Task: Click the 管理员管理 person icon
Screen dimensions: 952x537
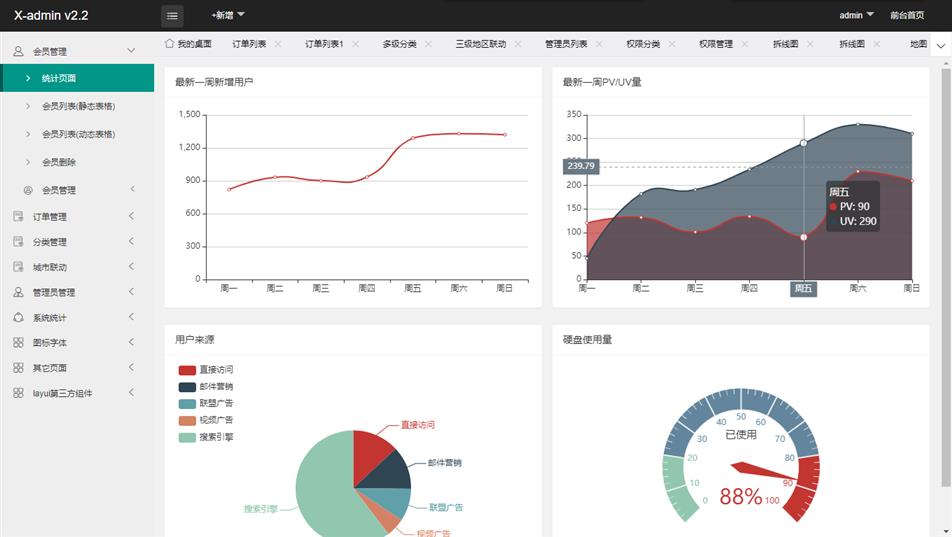Action: pyautogui.click(x=18, y=292)
